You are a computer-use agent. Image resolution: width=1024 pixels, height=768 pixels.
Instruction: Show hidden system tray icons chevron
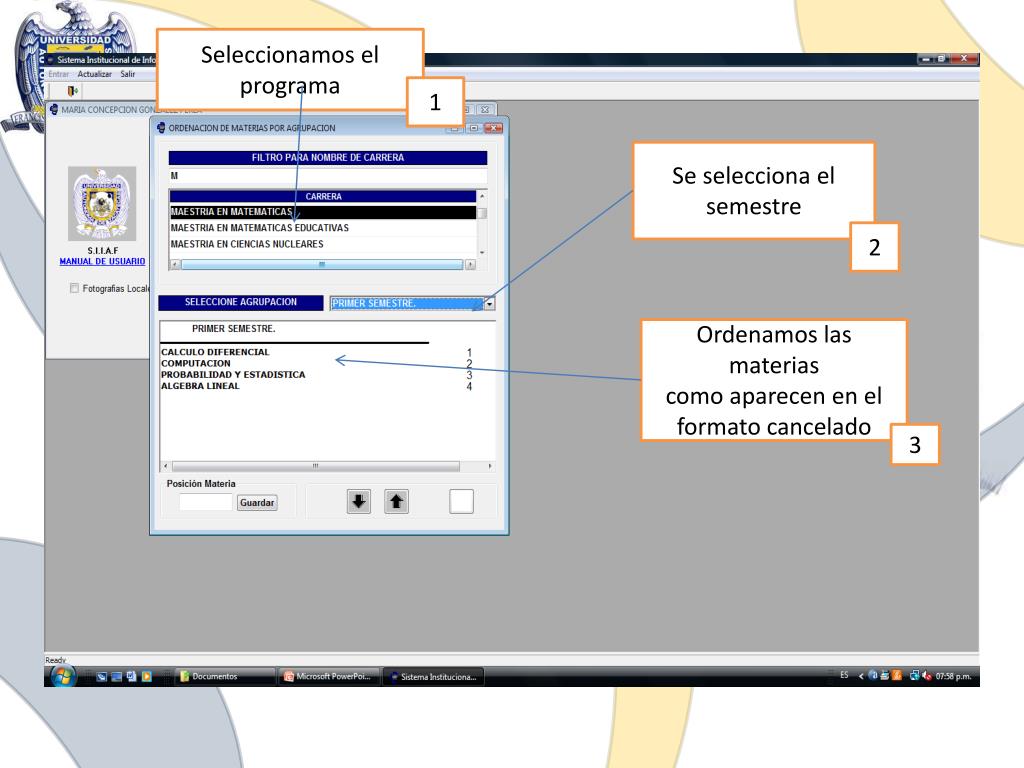(861, 676)
